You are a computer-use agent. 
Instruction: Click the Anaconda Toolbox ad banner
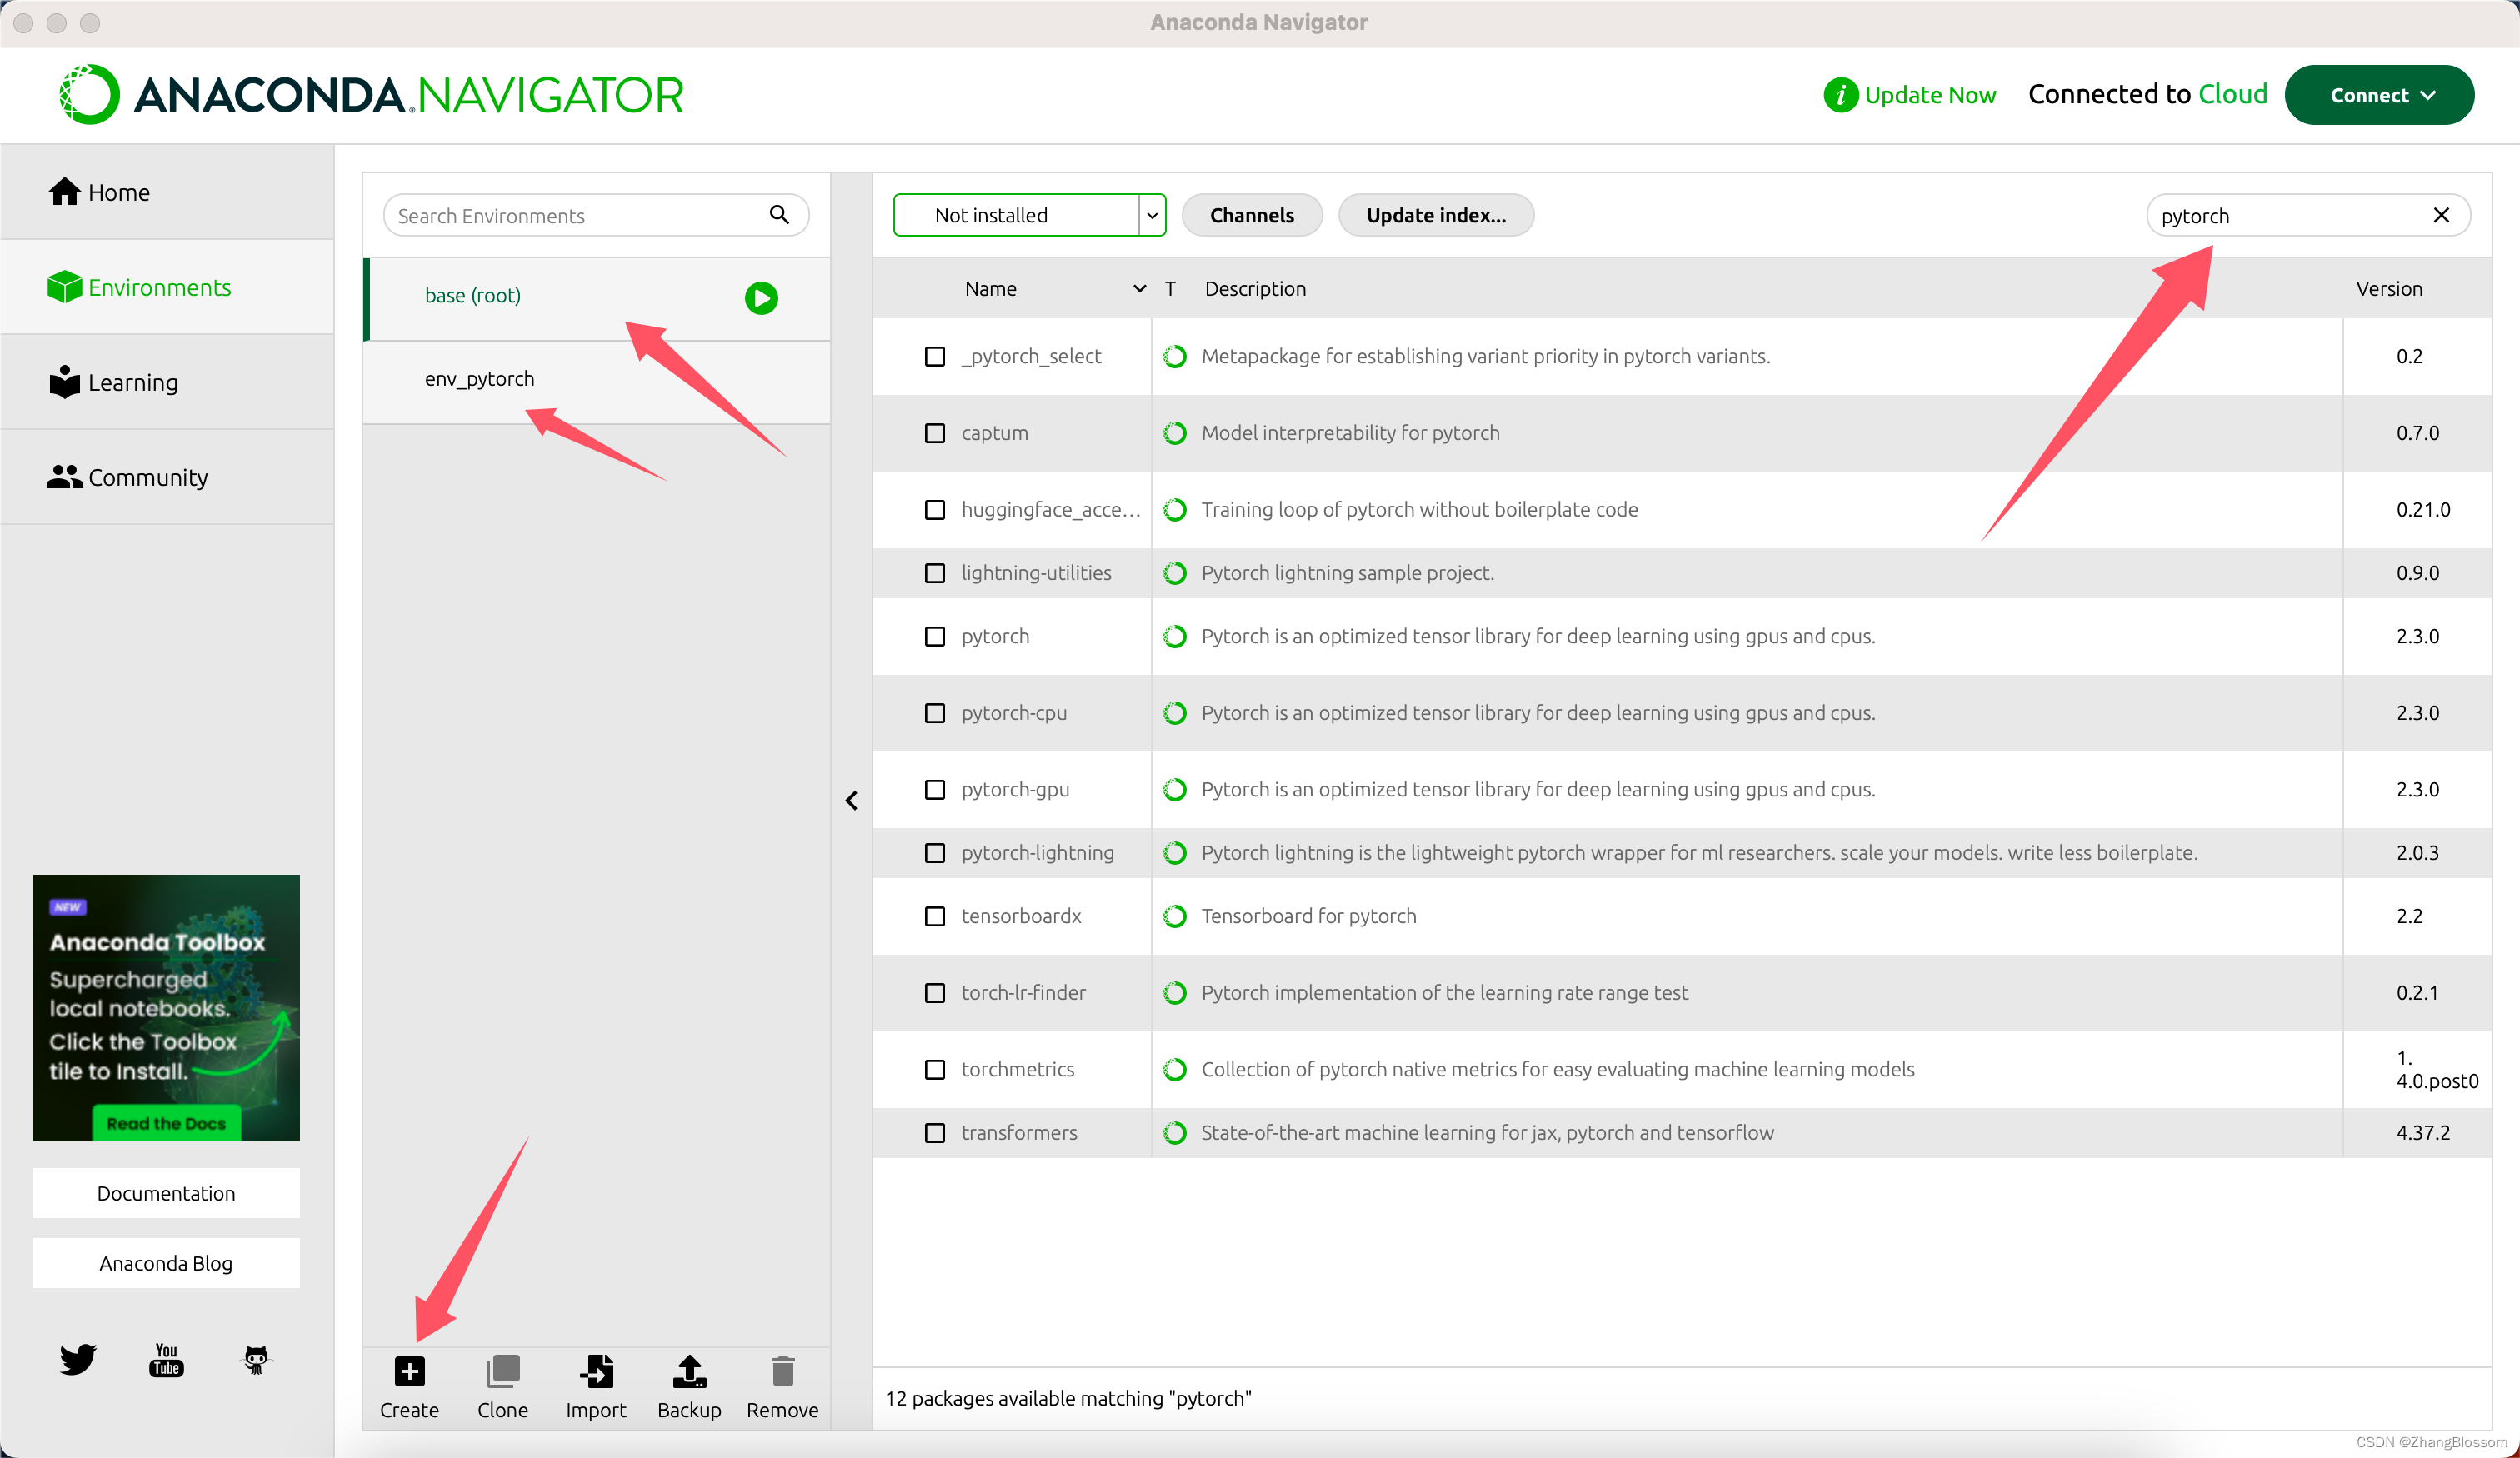pos(166,1007)
